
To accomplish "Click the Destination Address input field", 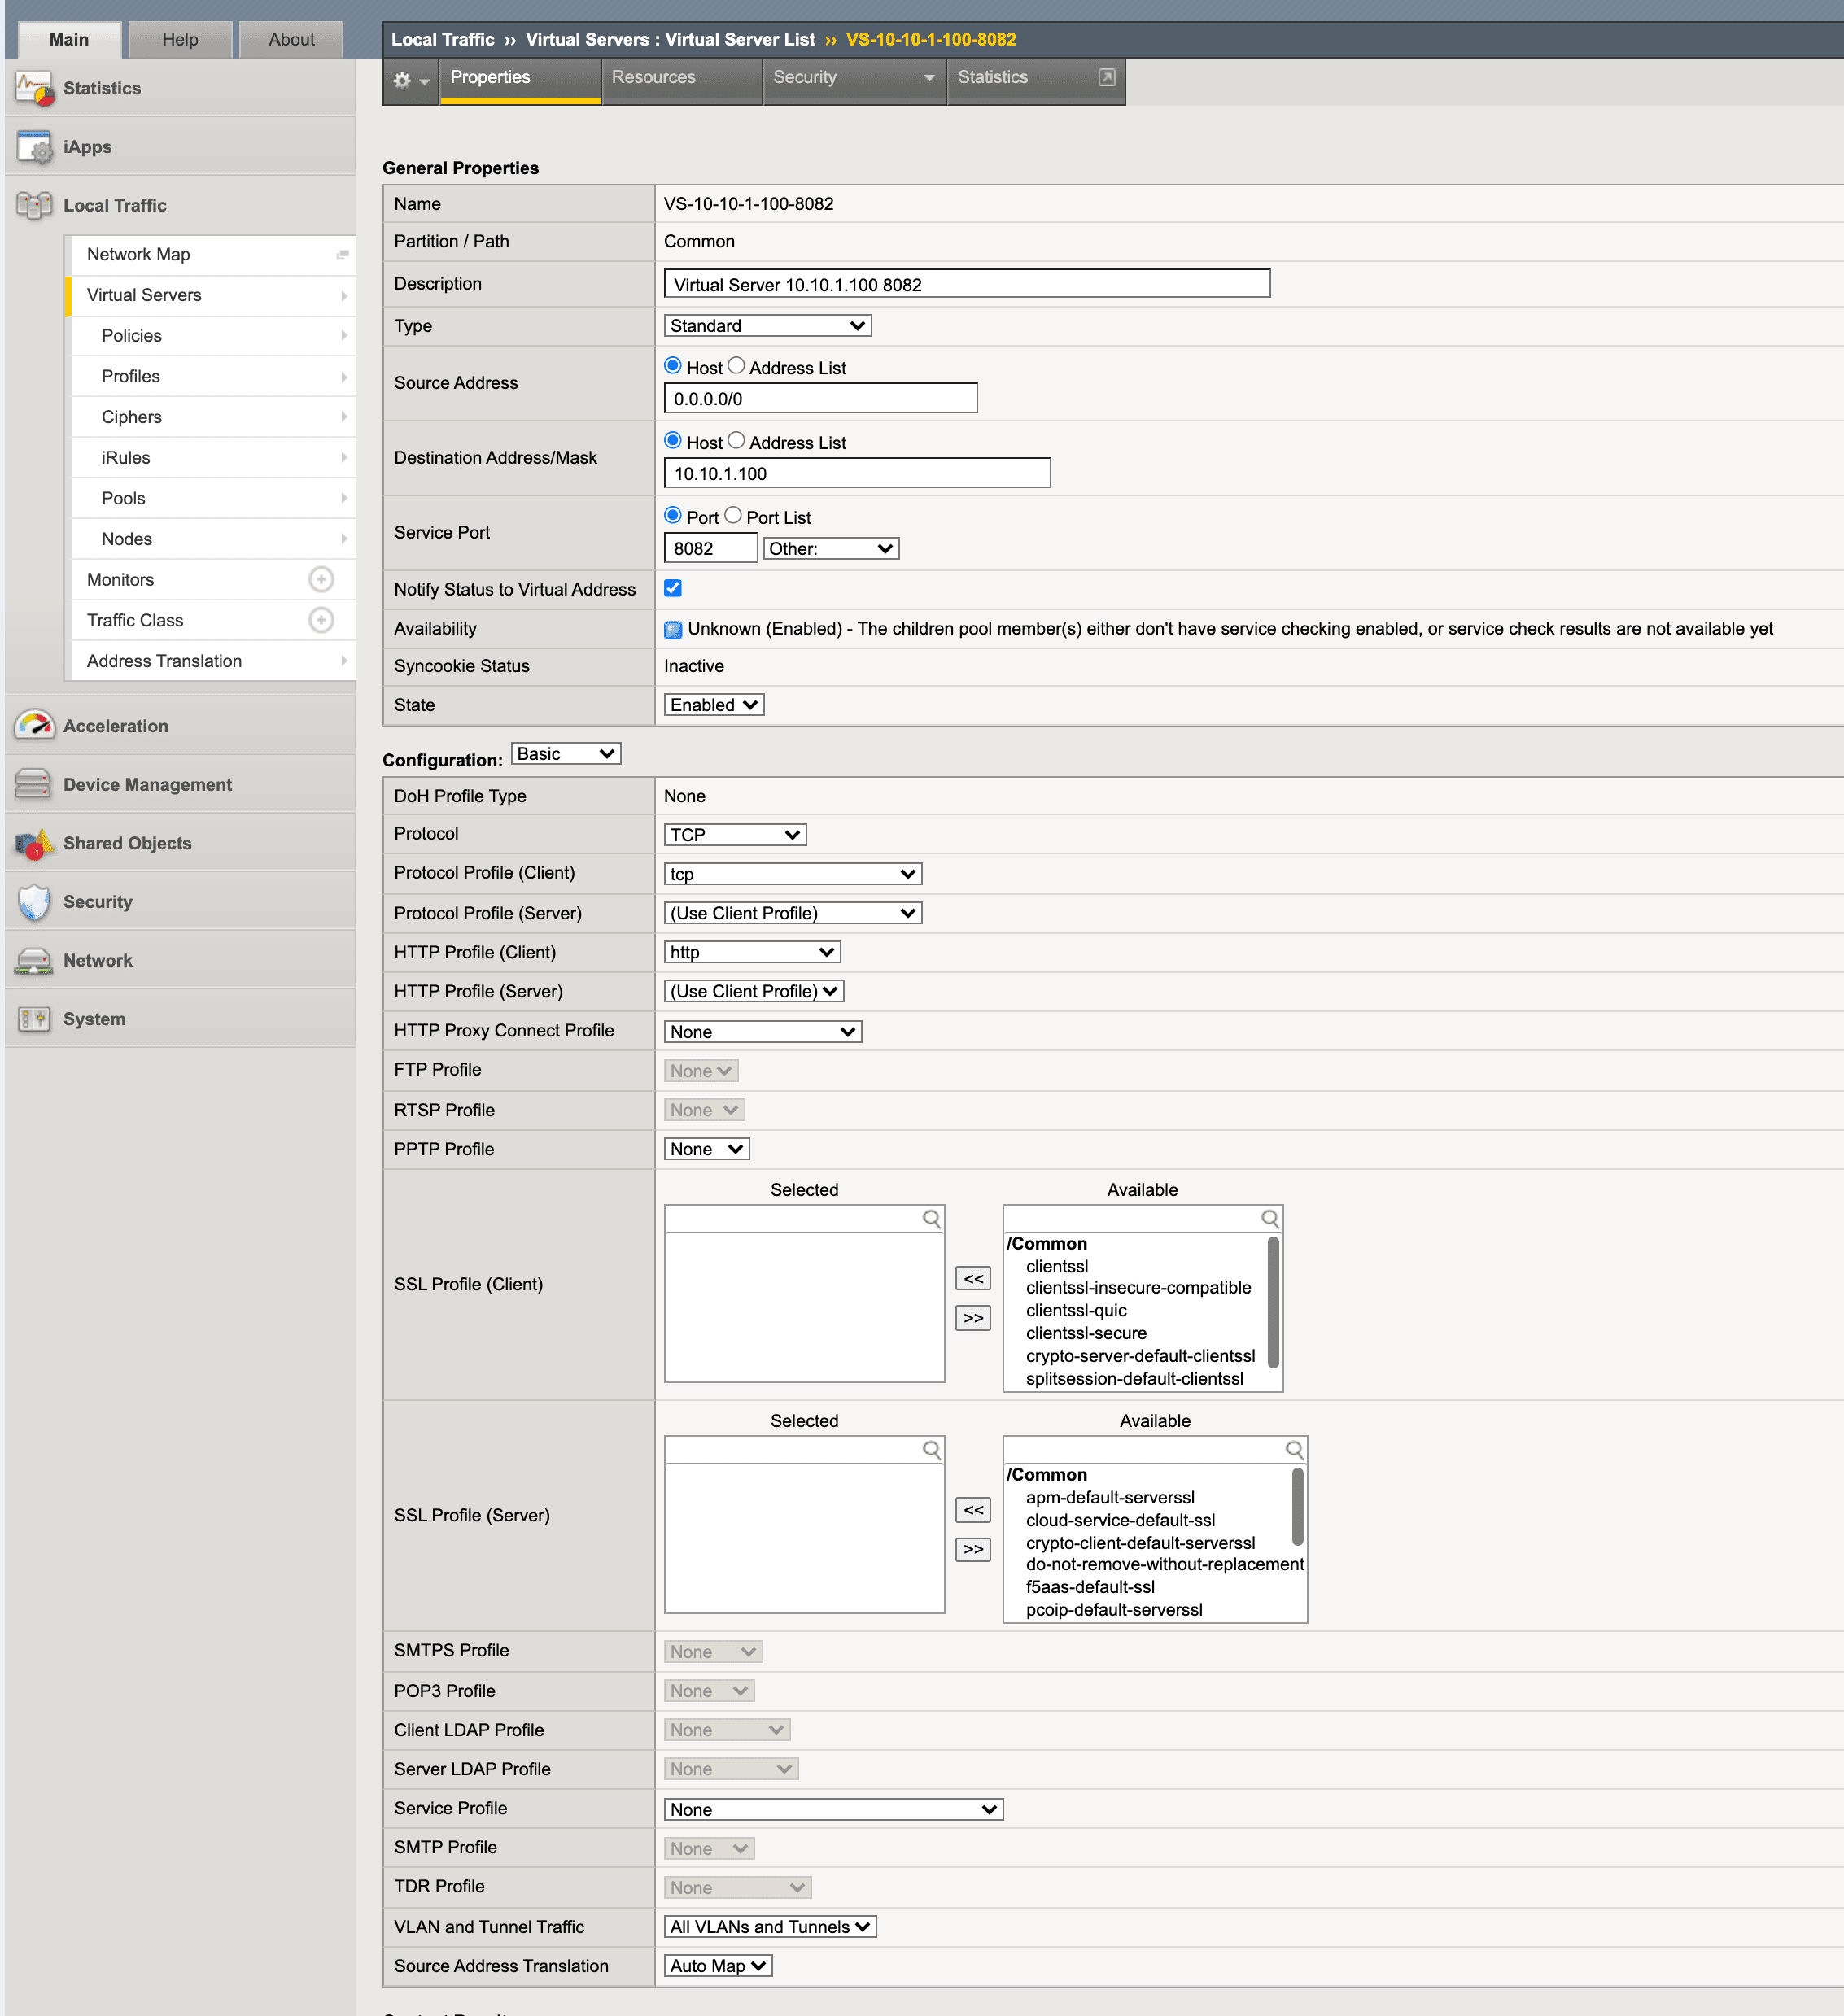I will pos(857,474).
